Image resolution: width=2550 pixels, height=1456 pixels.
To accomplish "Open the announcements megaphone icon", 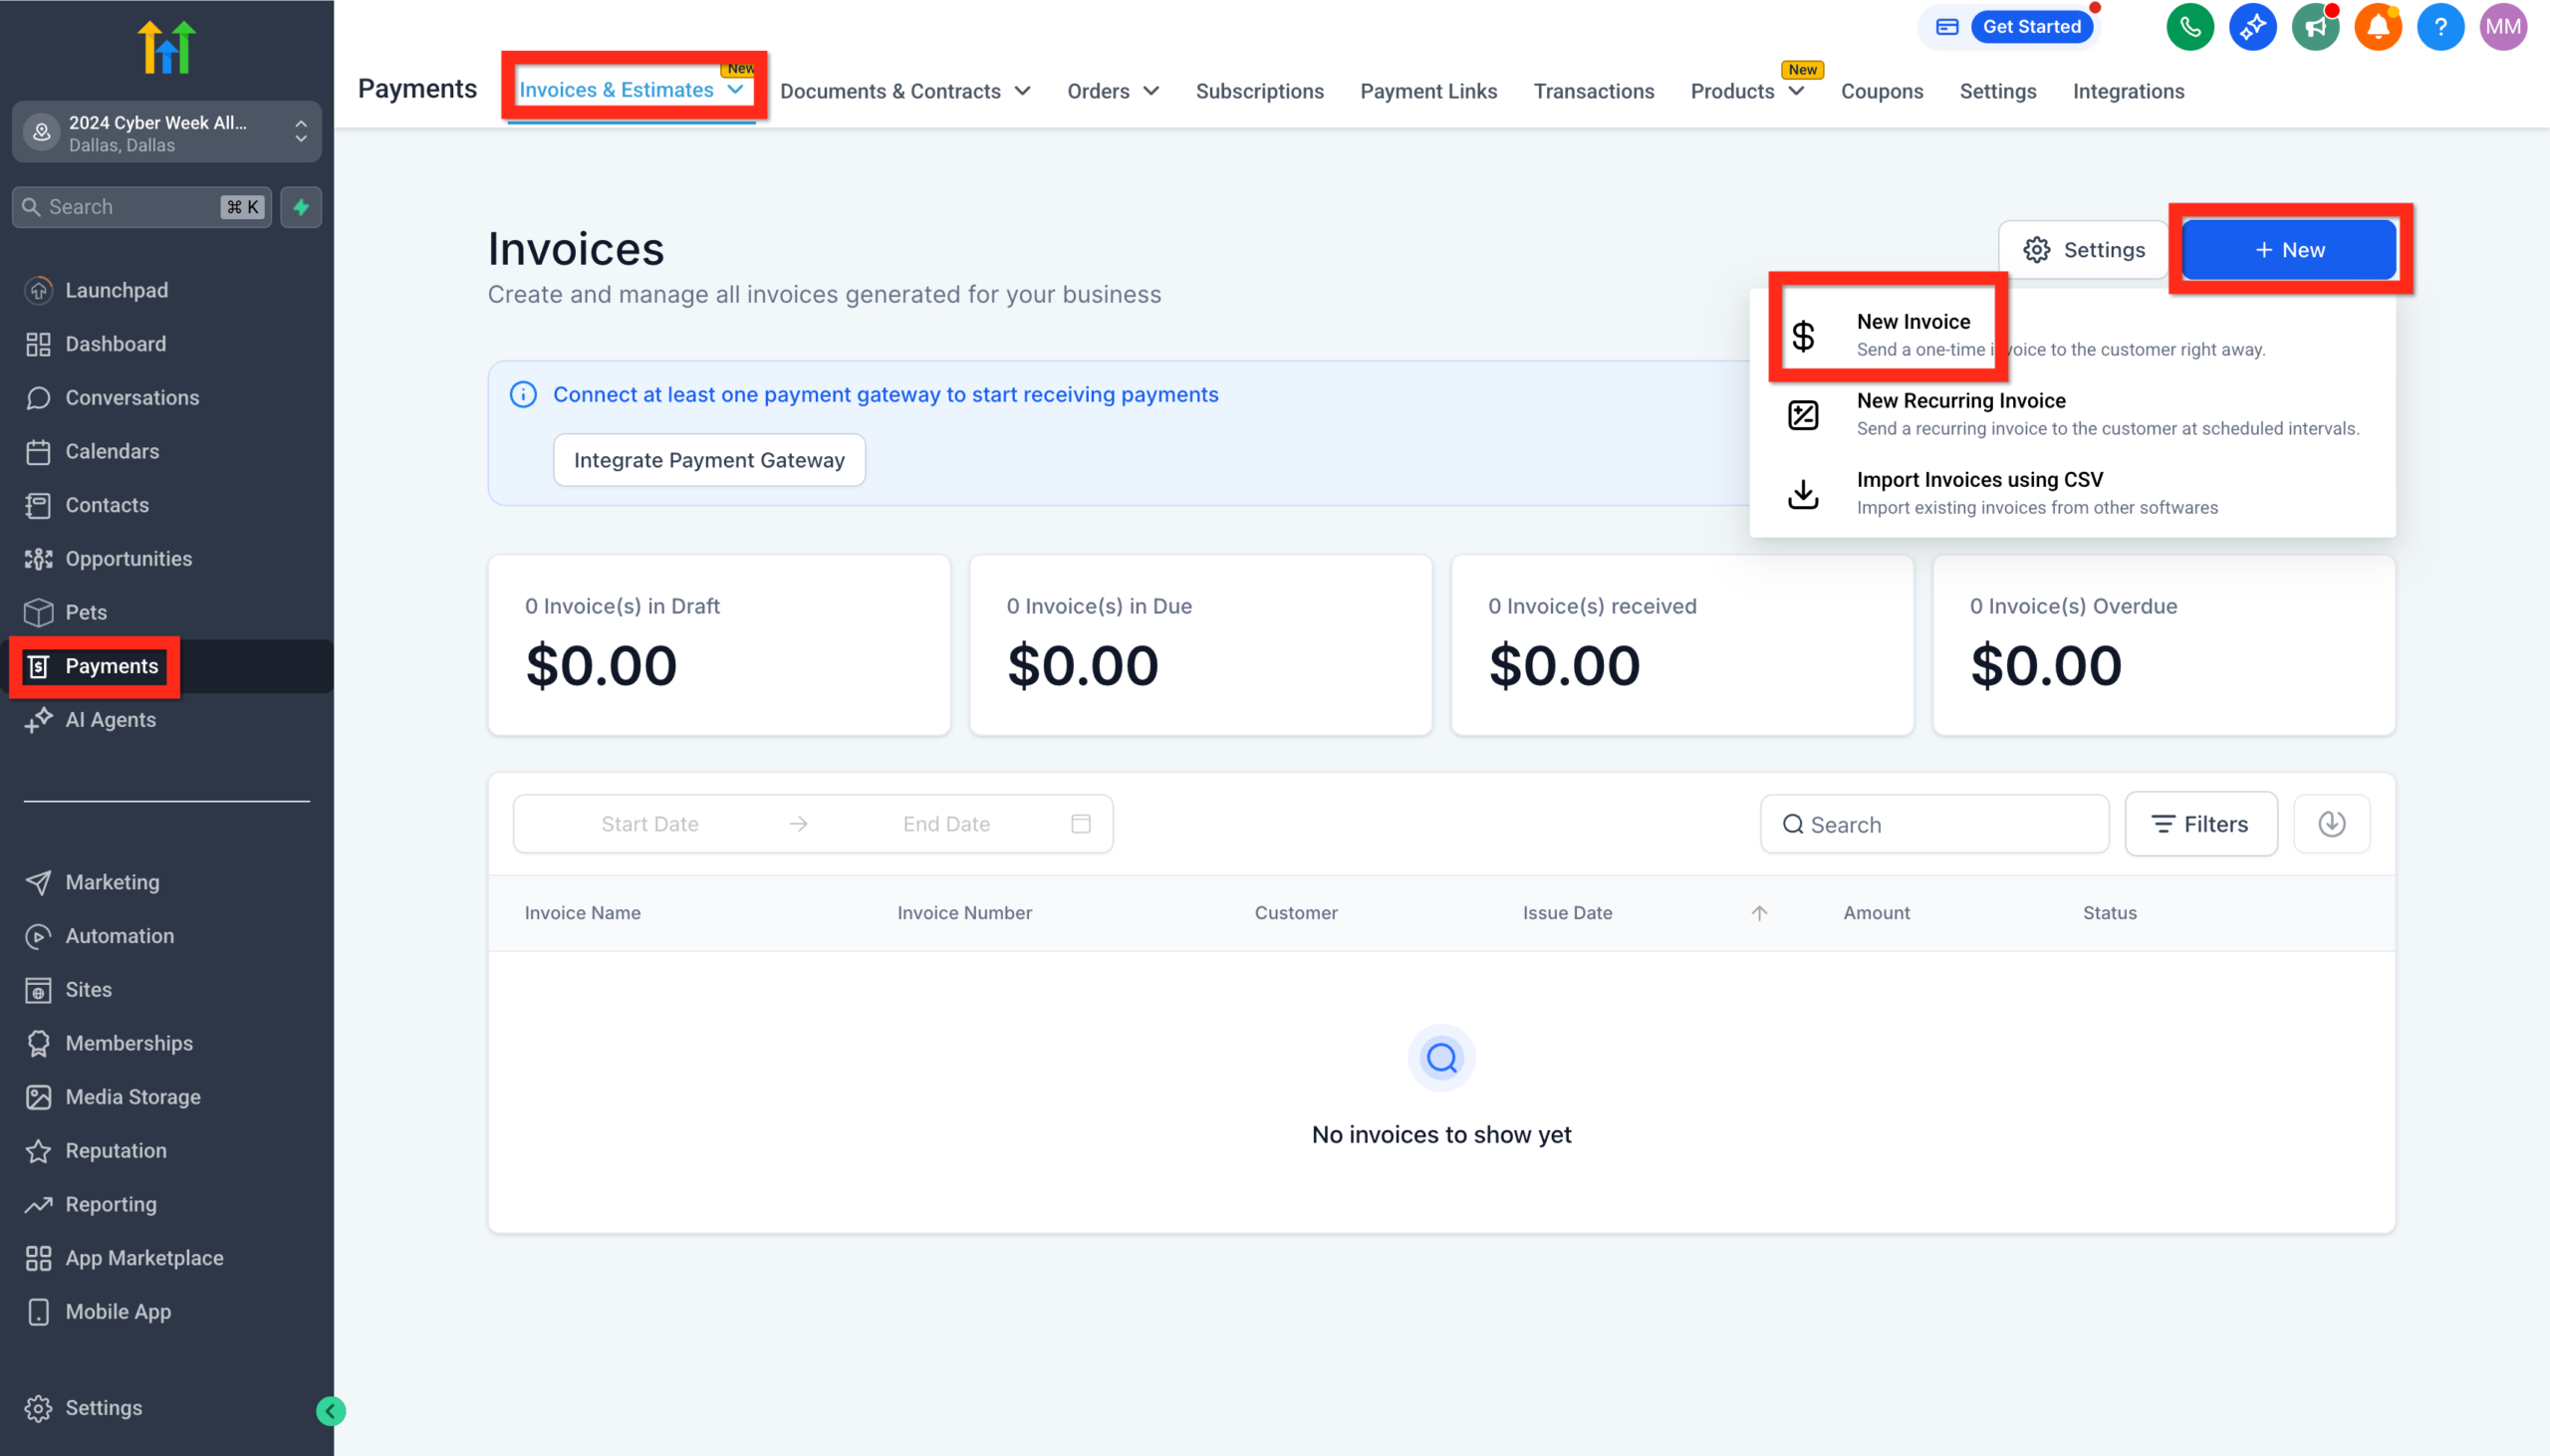I will click(2315, 27).
